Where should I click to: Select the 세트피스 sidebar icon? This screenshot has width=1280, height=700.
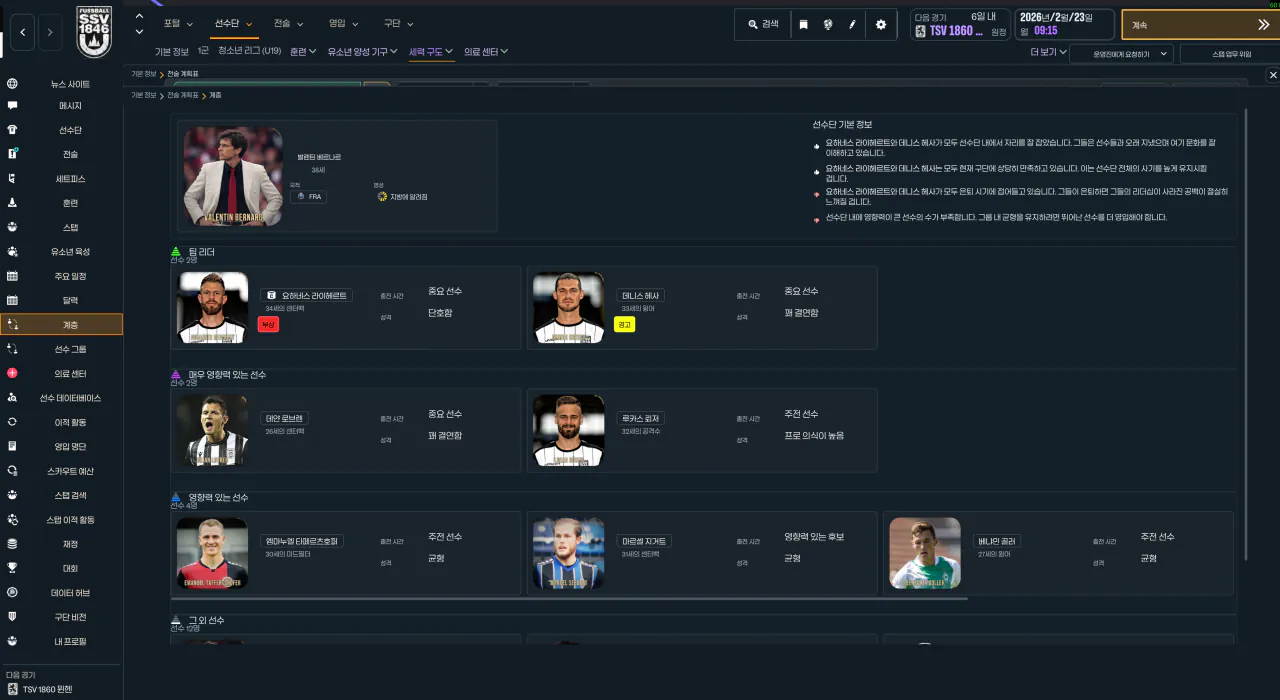coord(12,178)
